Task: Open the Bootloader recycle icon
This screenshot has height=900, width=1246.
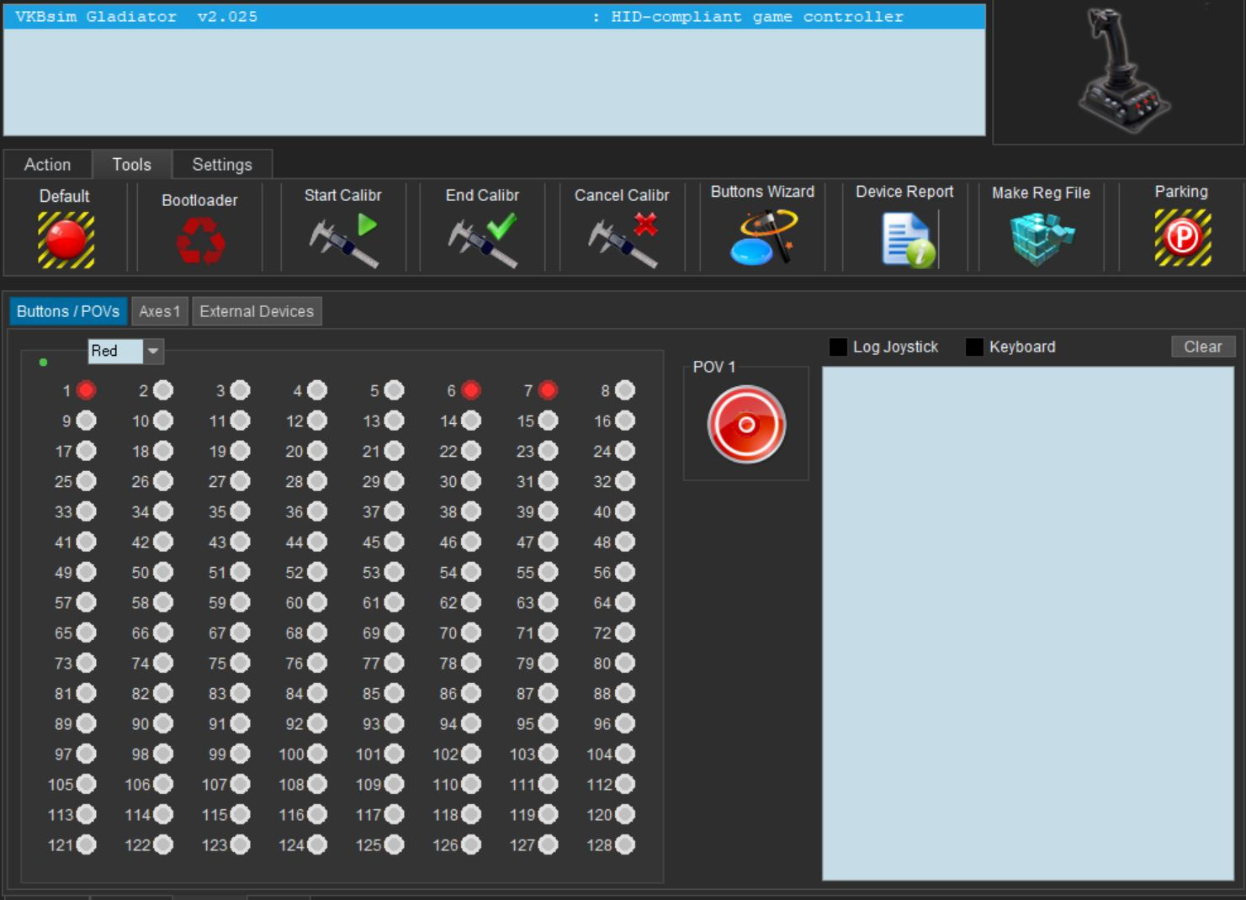Action: [x=200, y=241]
